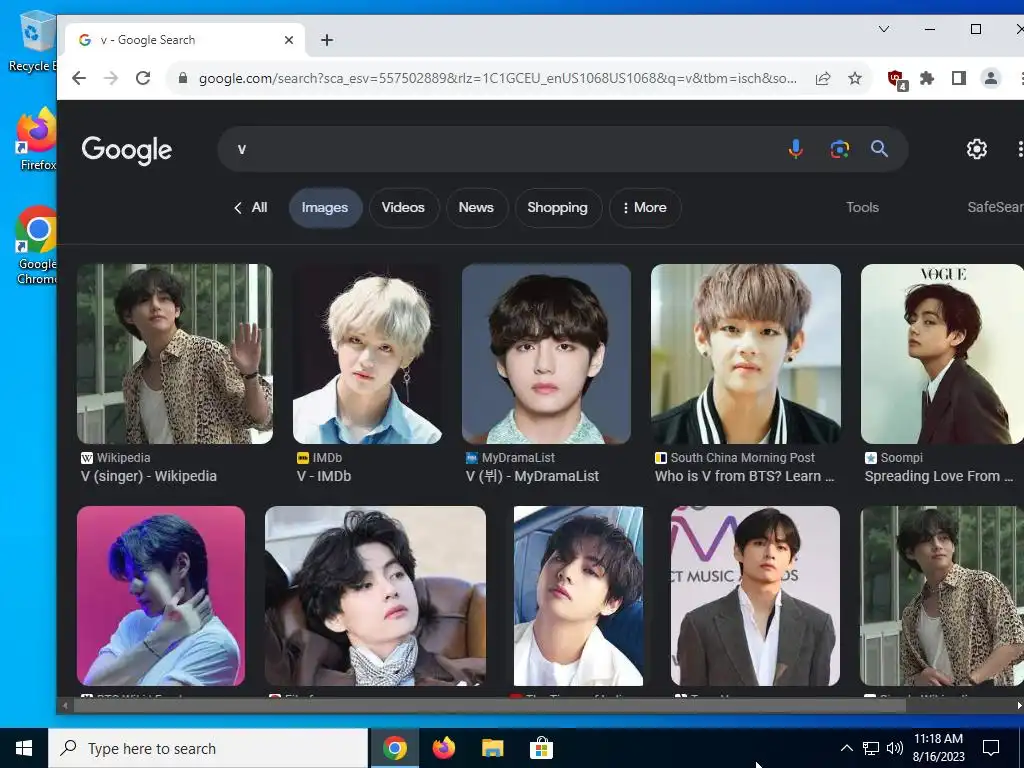Screen dimensions: 1024x768
Task: Open the gray suit music awards thumbnail
Action: pyautogui.click(x=755, y=596)
